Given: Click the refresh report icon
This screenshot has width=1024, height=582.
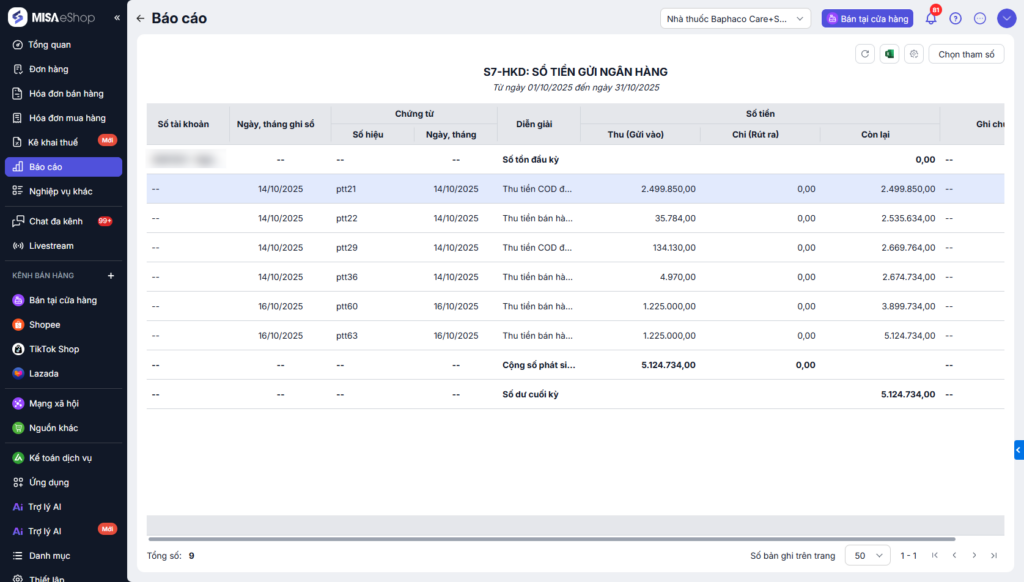Looking at the screenshot, I should pos(865,54).
